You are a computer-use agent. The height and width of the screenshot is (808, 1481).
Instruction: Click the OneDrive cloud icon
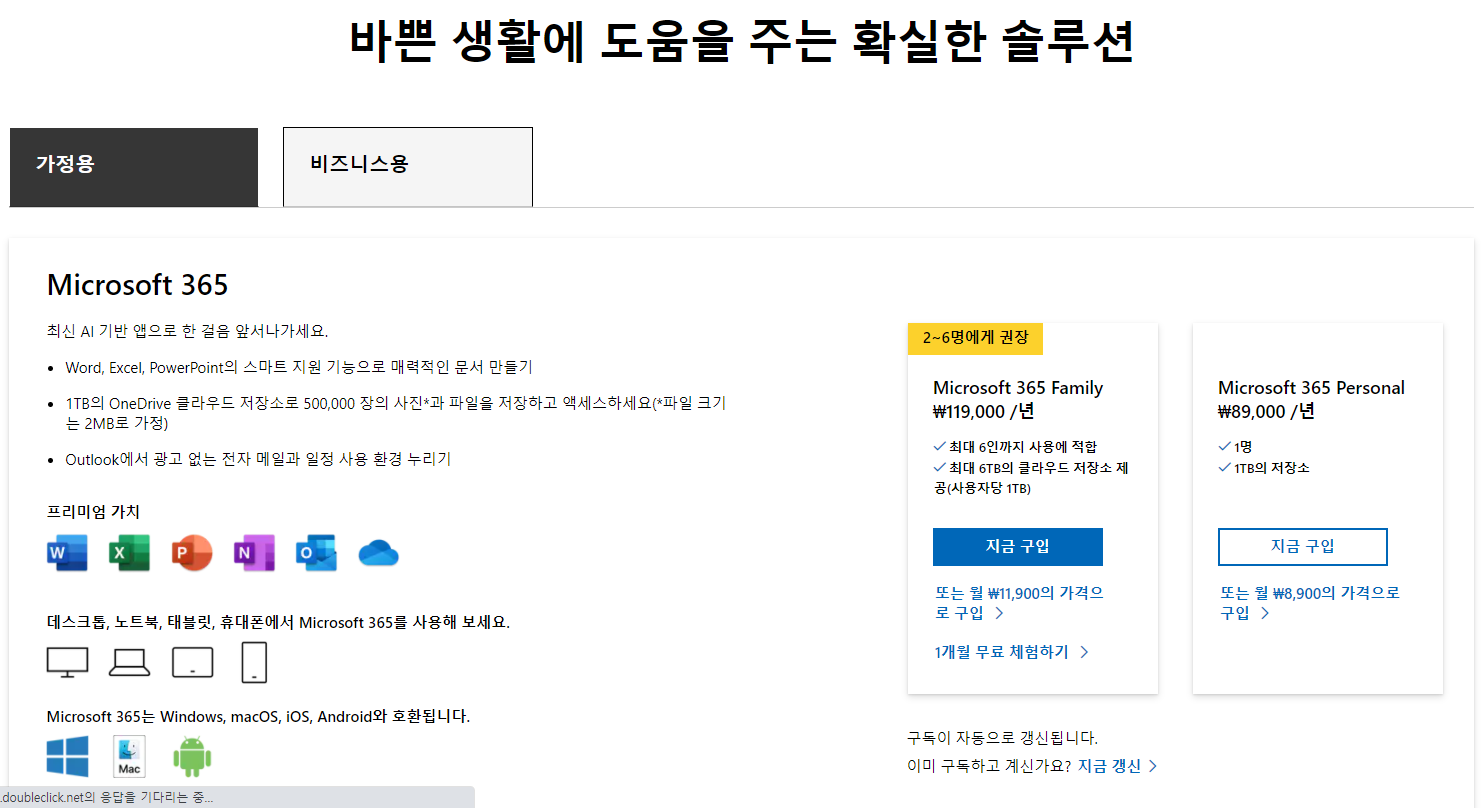[x=379, y=553]
